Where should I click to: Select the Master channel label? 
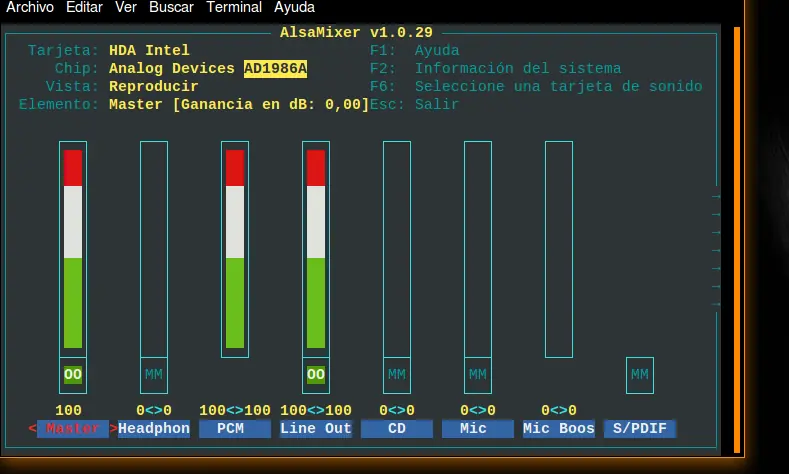tap(73, 429)
